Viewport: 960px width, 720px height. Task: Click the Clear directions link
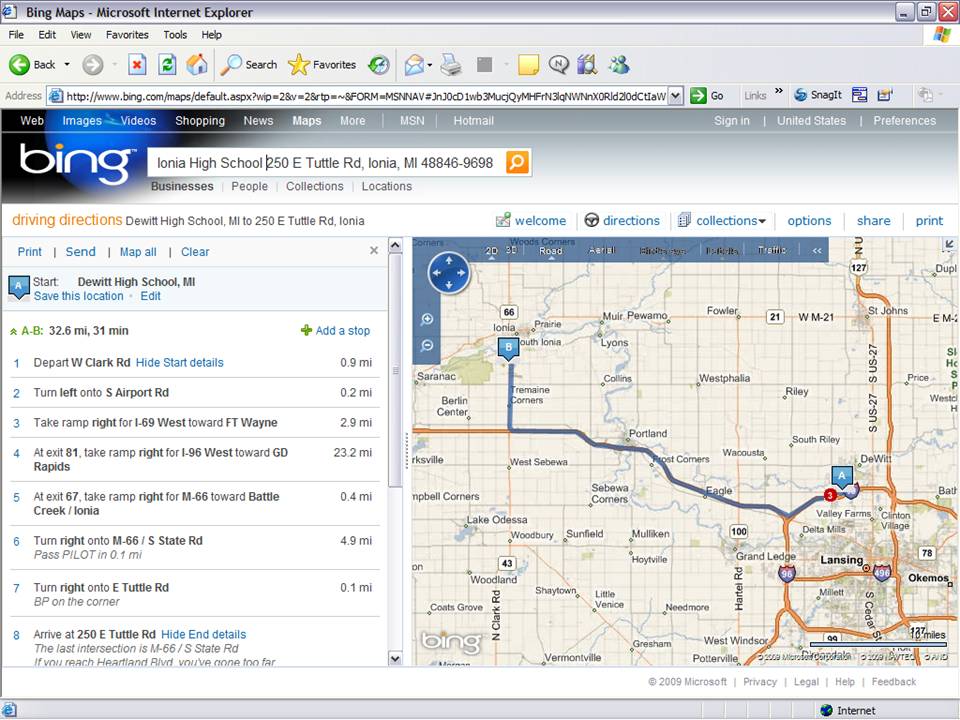[195, 252]
